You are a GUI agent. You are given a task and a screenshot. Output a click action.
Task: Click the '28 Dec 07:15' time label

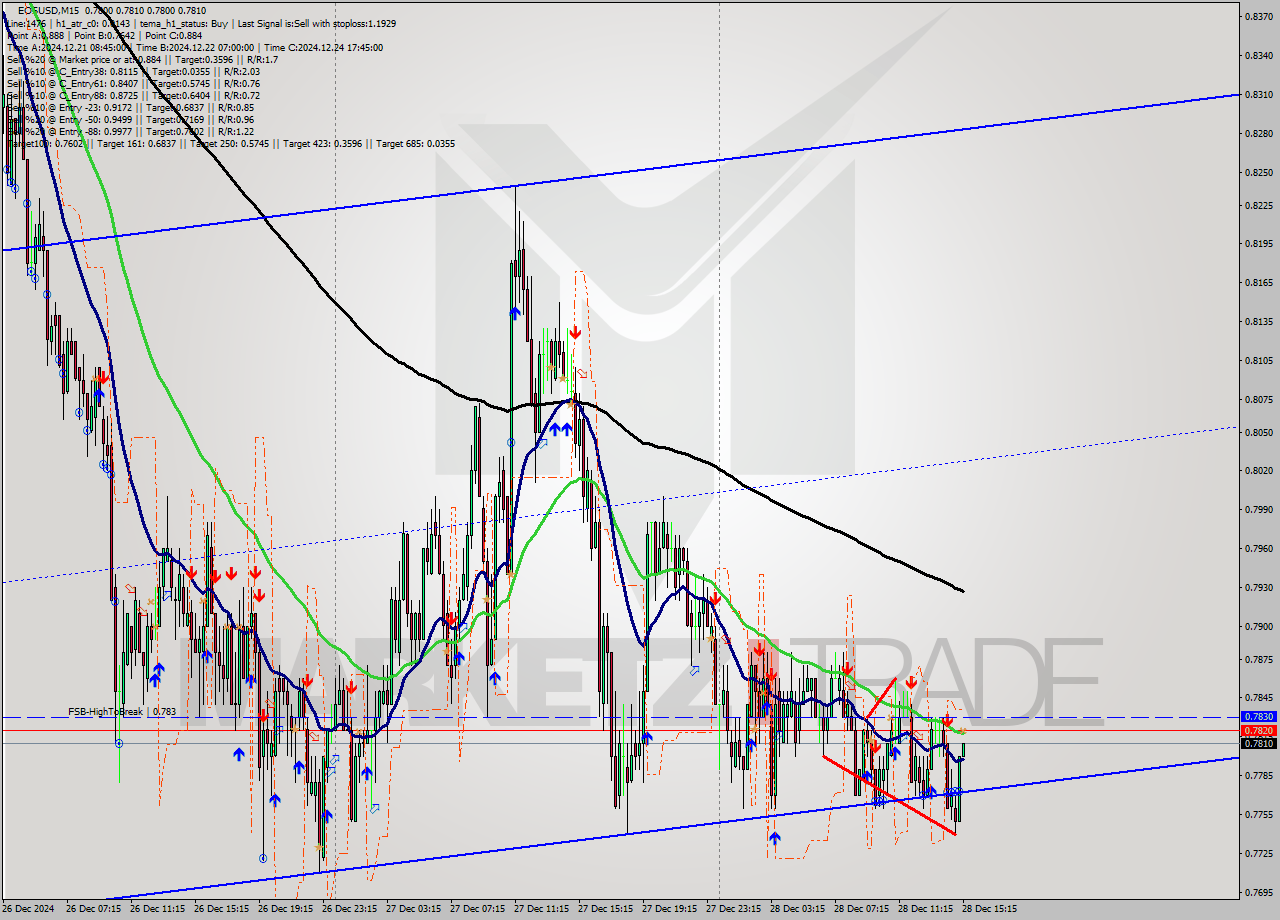(x=861, y=909)
